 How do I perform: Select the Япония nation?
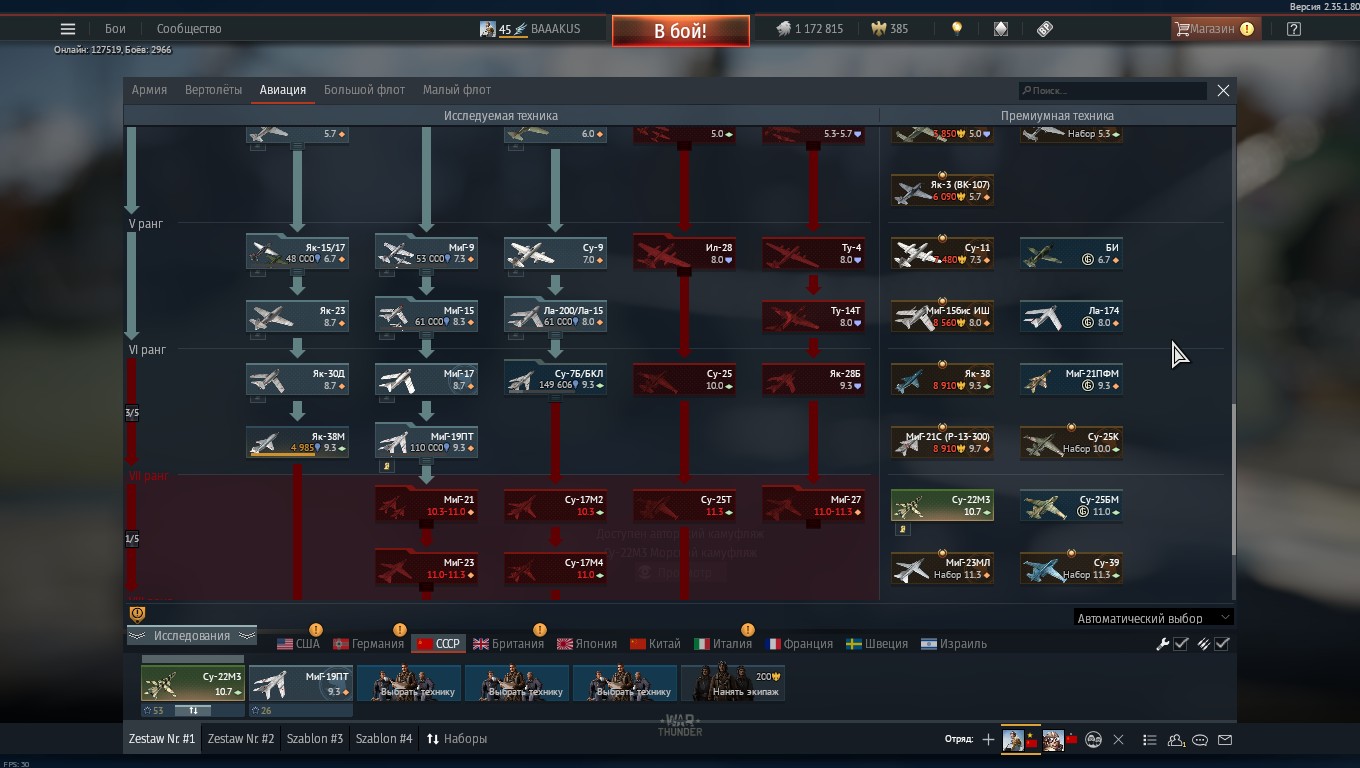pos(587,644)
